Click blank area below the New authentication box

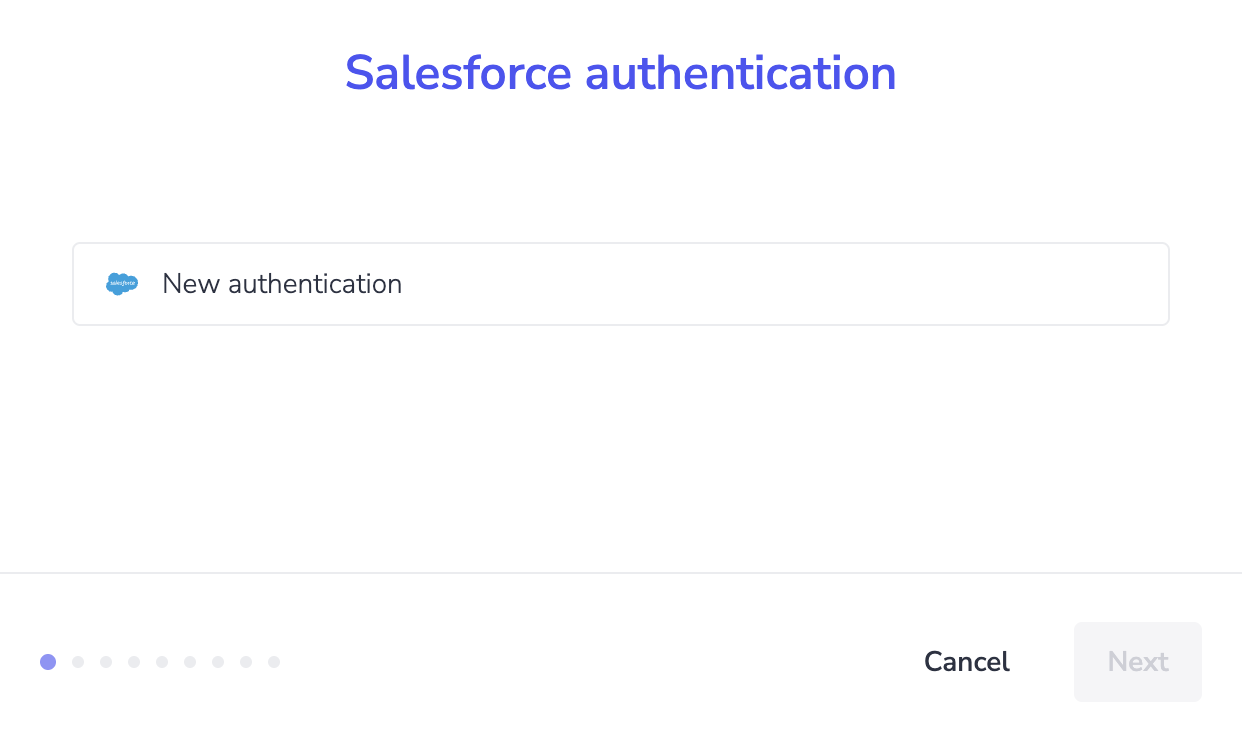point(620,440)
